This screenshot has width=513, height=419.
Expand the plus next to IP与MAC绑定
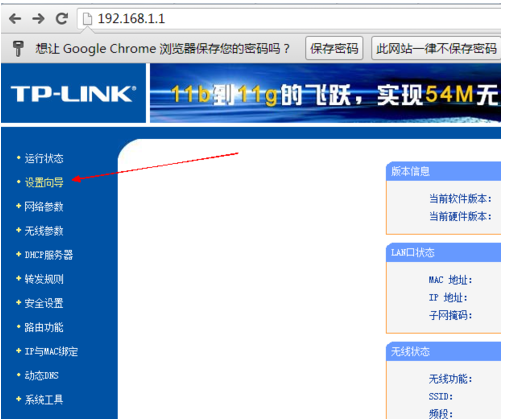click(19, 351)
